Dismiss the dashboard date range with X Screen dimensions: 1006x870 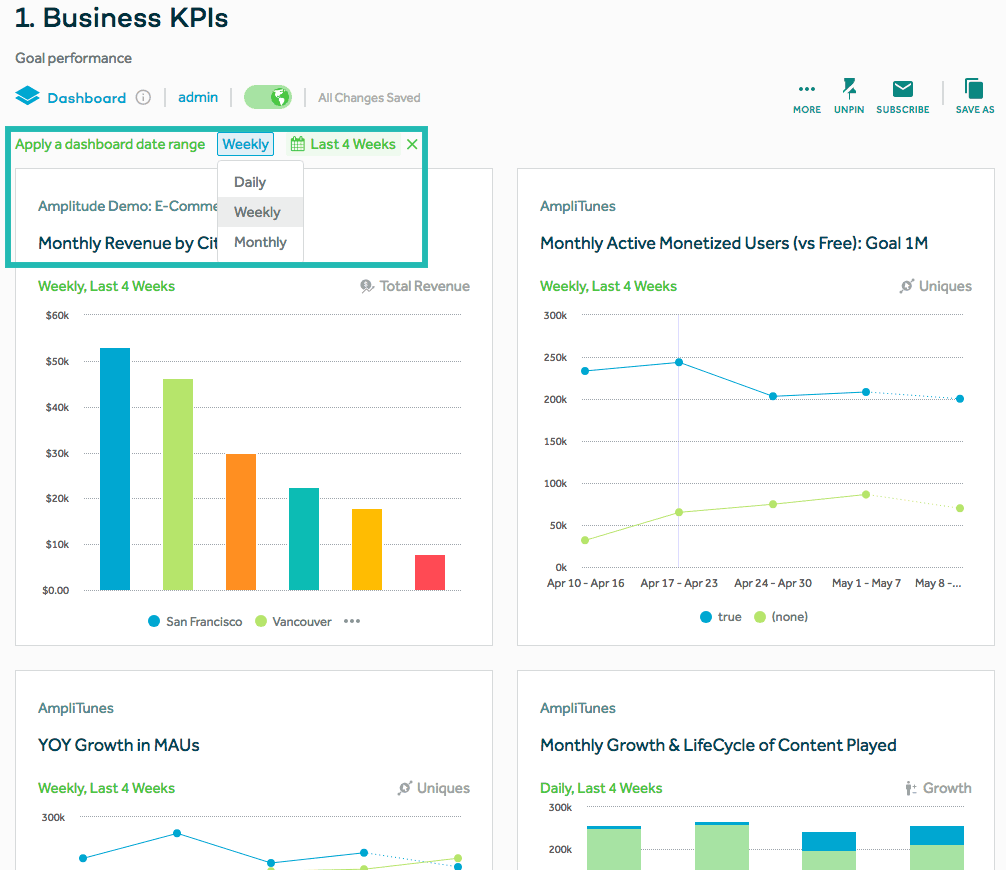pyautogui.click(x=411, y=143)
